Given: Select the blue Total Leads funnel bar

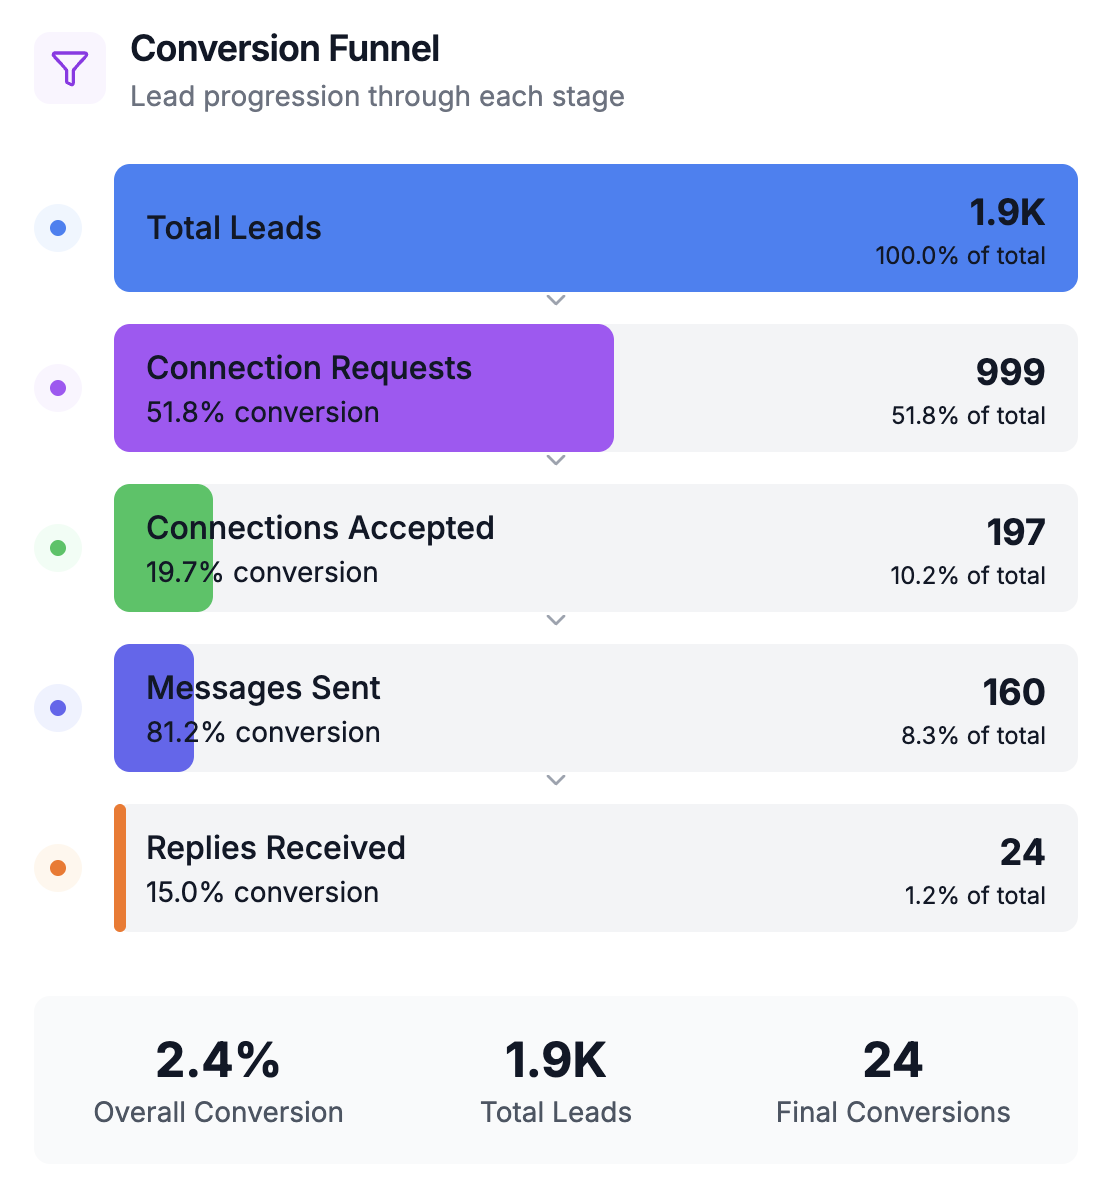Looking at the screenshot, I should click(596, 228).
